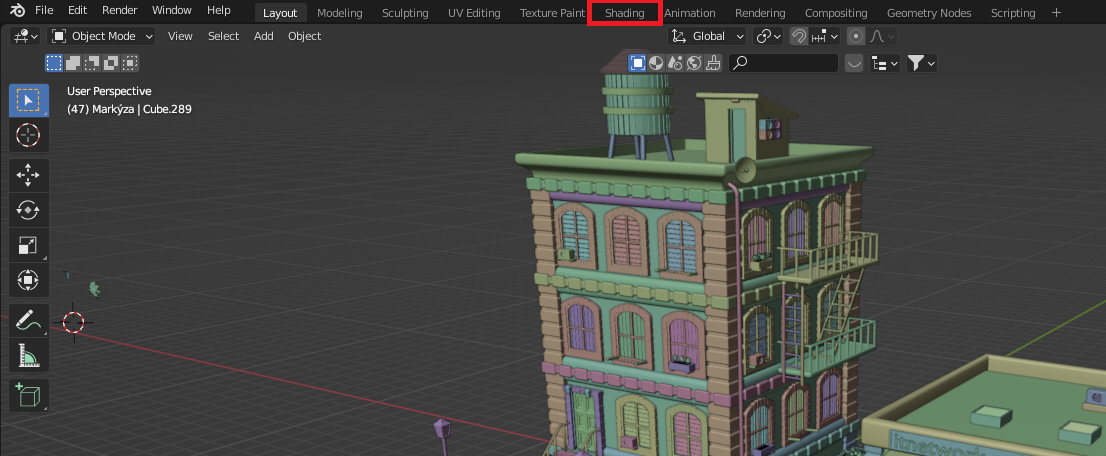
Task: Activate the Move tool
Action: (x=28, y=175)
